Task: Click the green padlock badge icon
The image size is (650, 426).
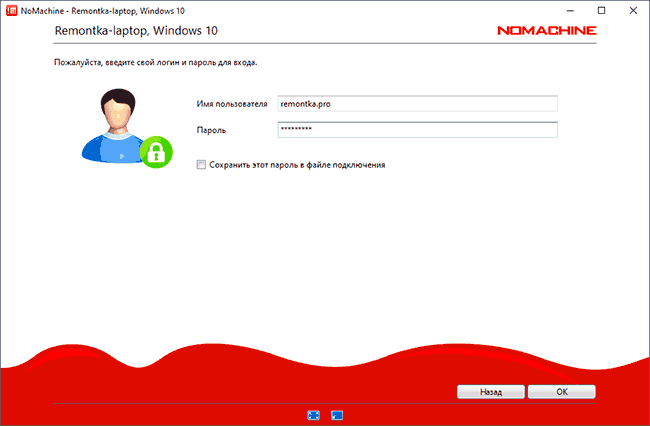Action: click(x=155, y=151)
